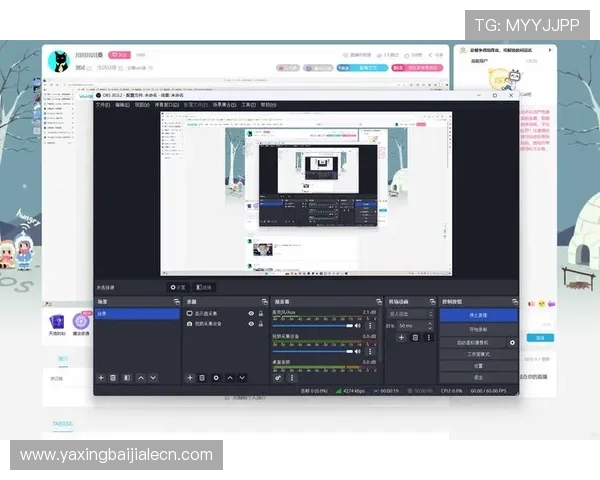Open the black cat streamer avatar on live page

[x=59, y=61]
